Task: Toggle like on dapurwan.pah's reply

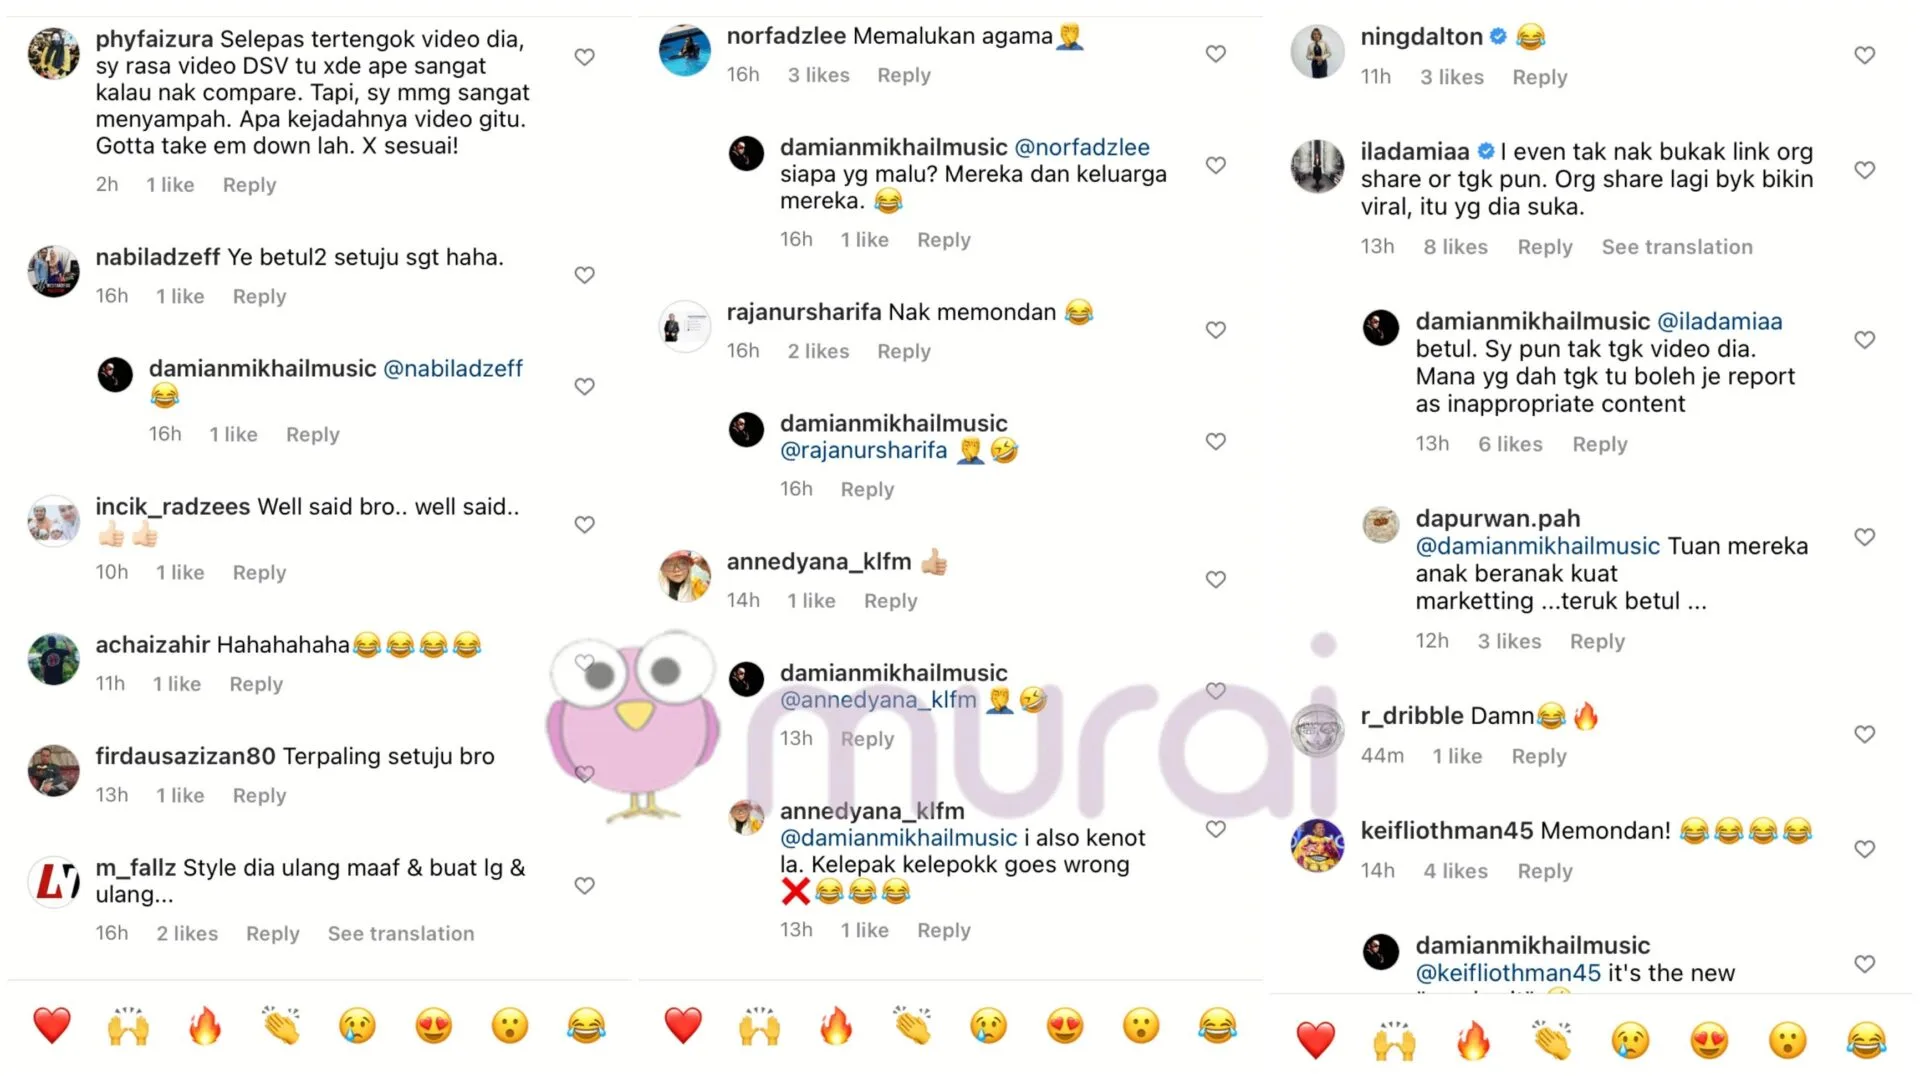Action: point(1864,537)
